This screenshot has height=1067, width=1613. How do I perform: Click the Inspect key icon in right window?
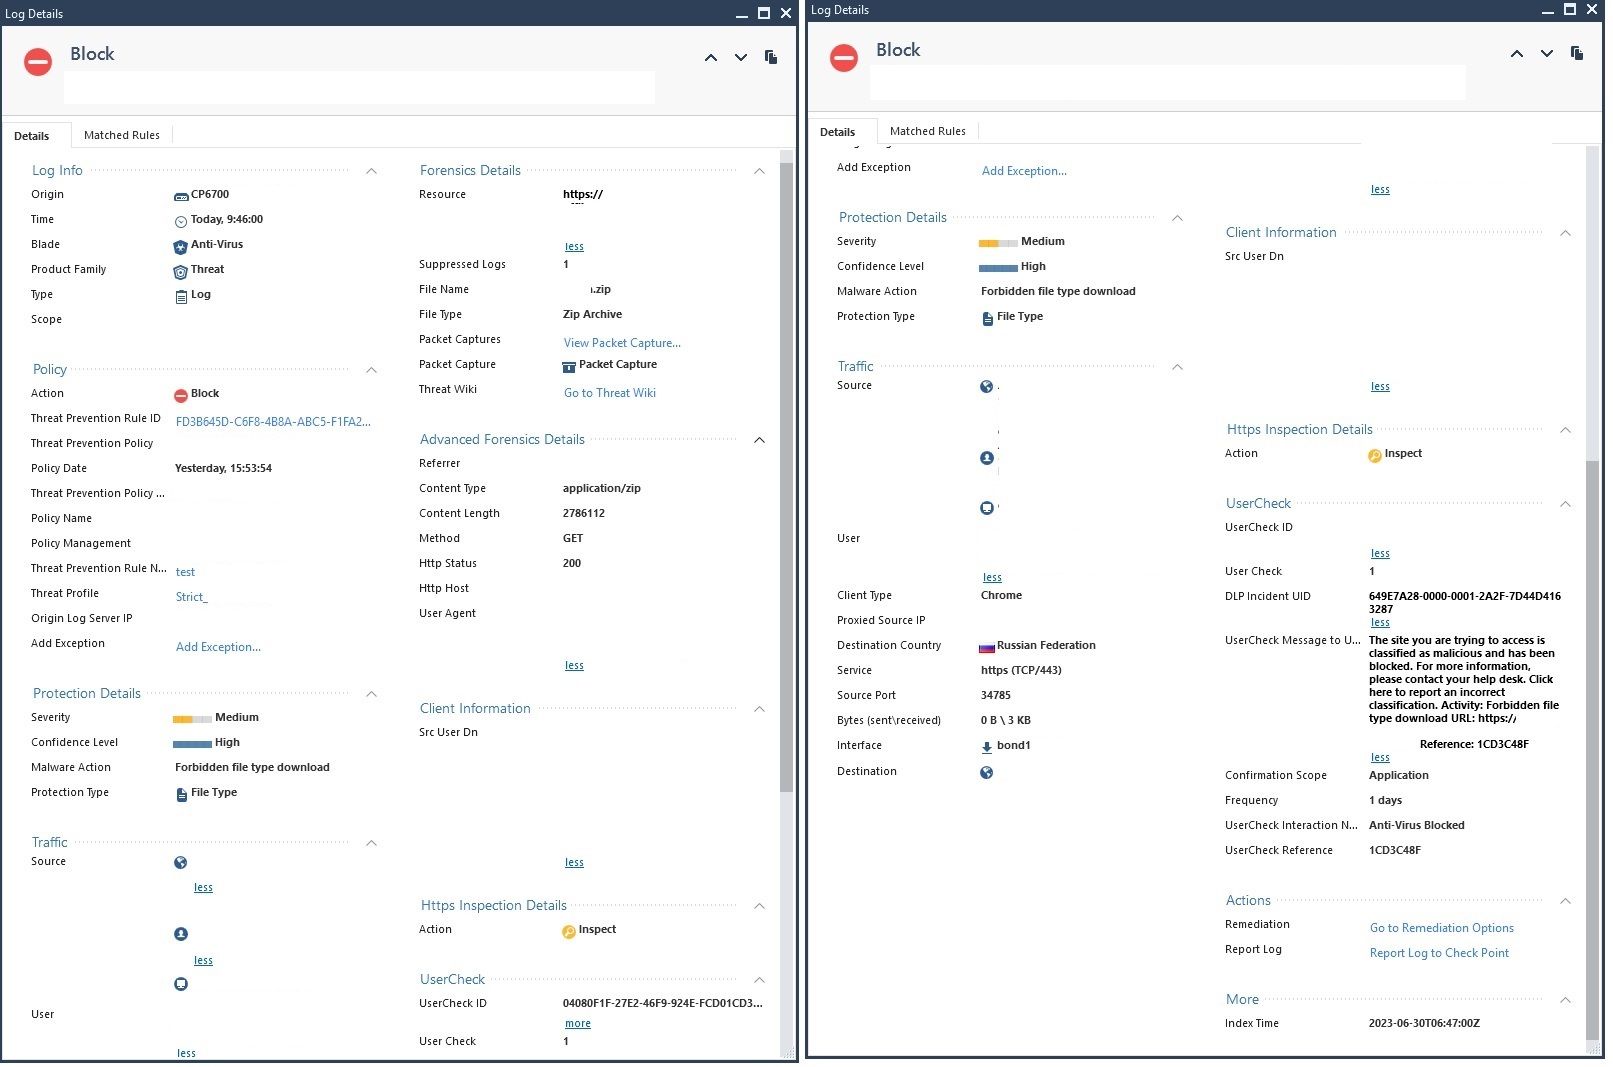(1375, 455)
